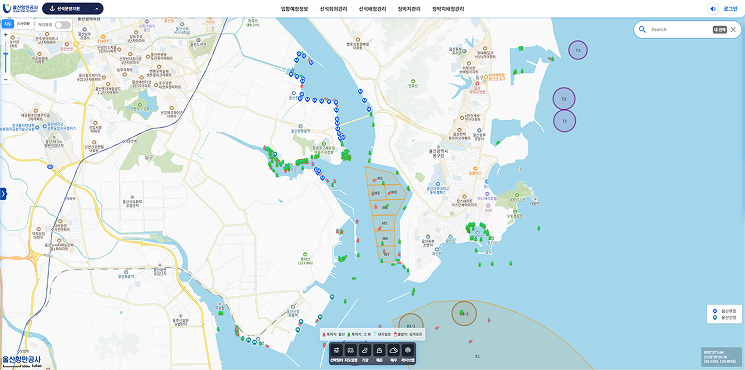Open the 입항예정정보 menu
The image size is (745, 370).
pos(295,9)
